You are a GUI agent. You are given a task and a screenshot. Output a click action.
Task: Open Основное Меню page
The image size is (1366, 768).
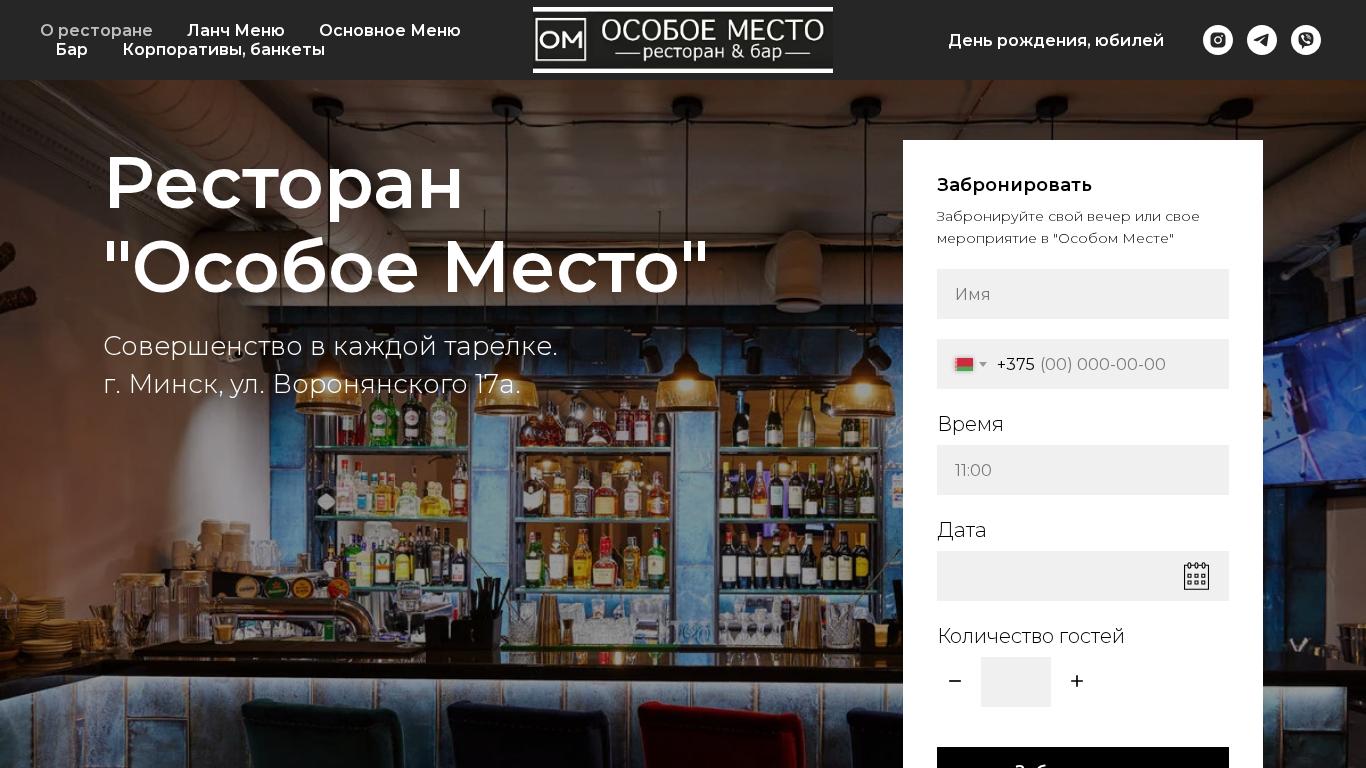(x=390, y=30)
